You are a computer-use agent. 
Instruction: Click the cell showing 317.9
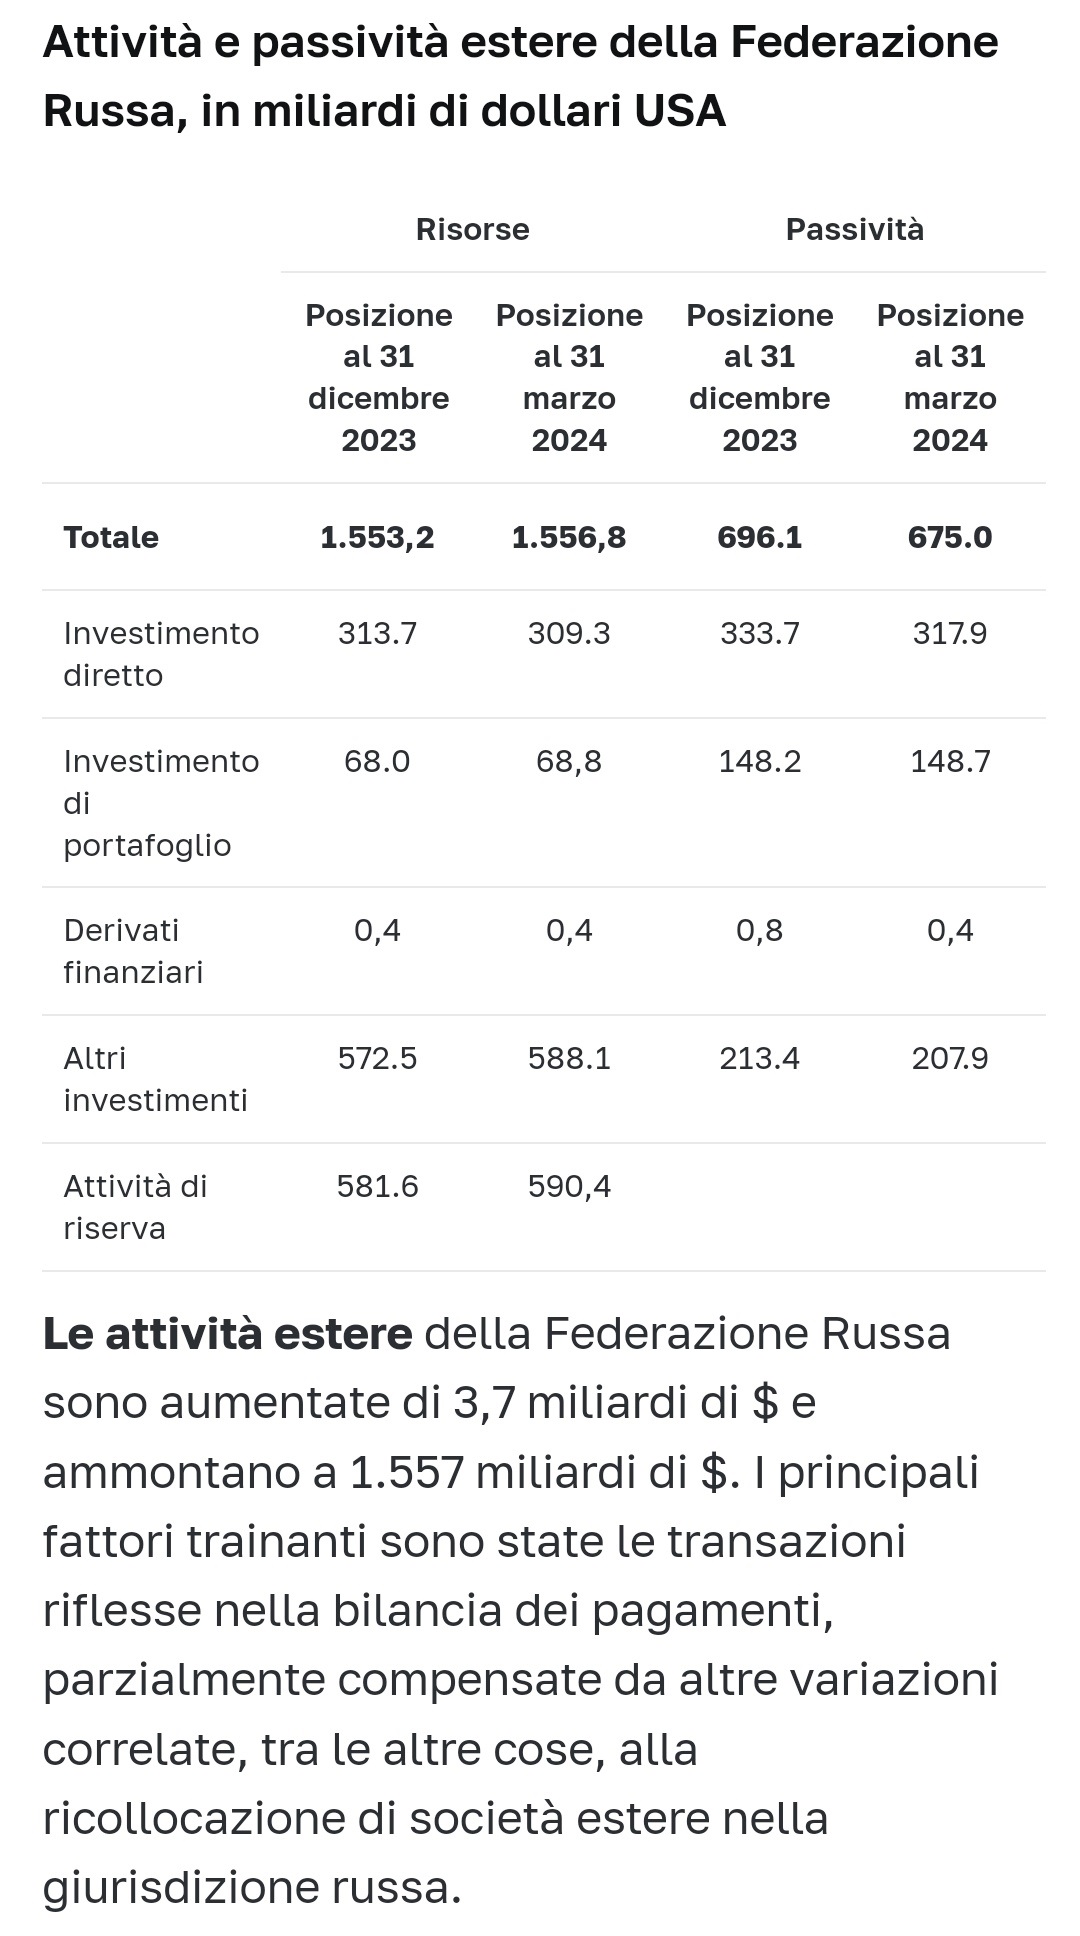[x=949, y=633]
